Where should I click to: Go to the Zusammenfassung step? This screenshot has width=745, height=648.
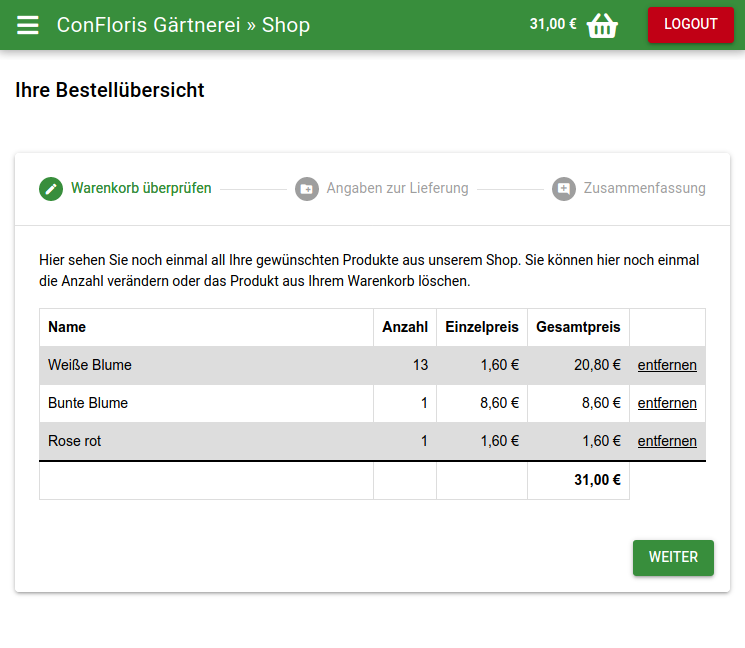(644, 188)
